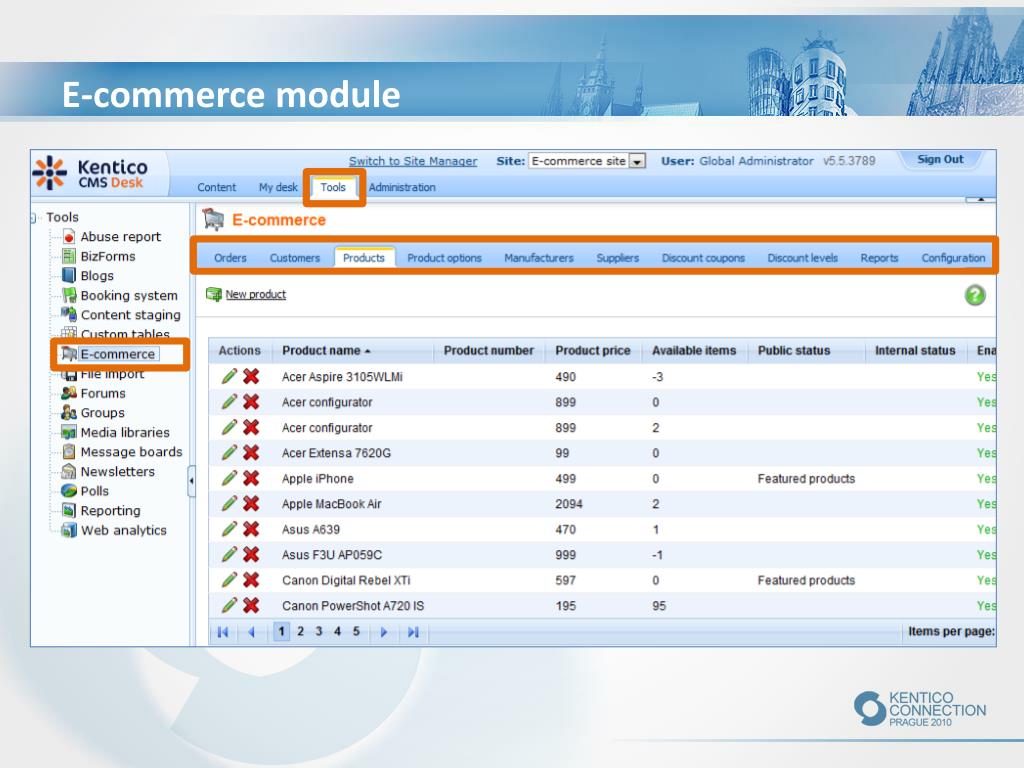This screenshot has width=1024, height=768.
Task: Open the Reports tab
Action: click(x=880, y=258)
